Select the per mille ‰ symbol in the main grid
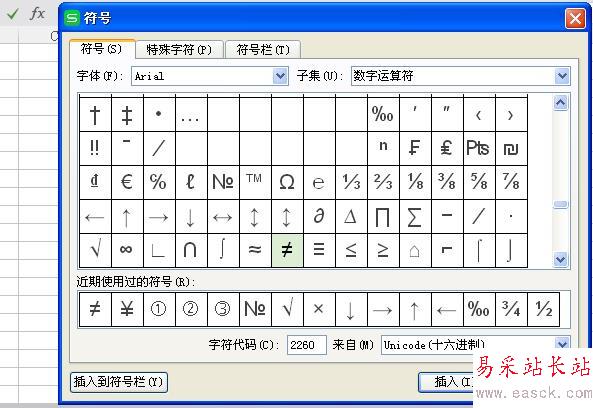Screen dimensions: 593x408 tap(383, 115)
